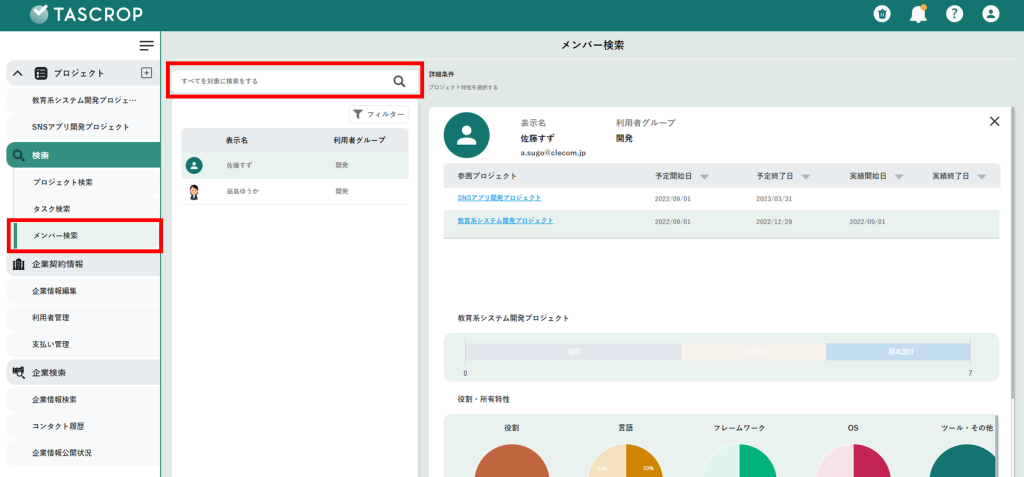Open the user account icon

(x=991, y=14)
